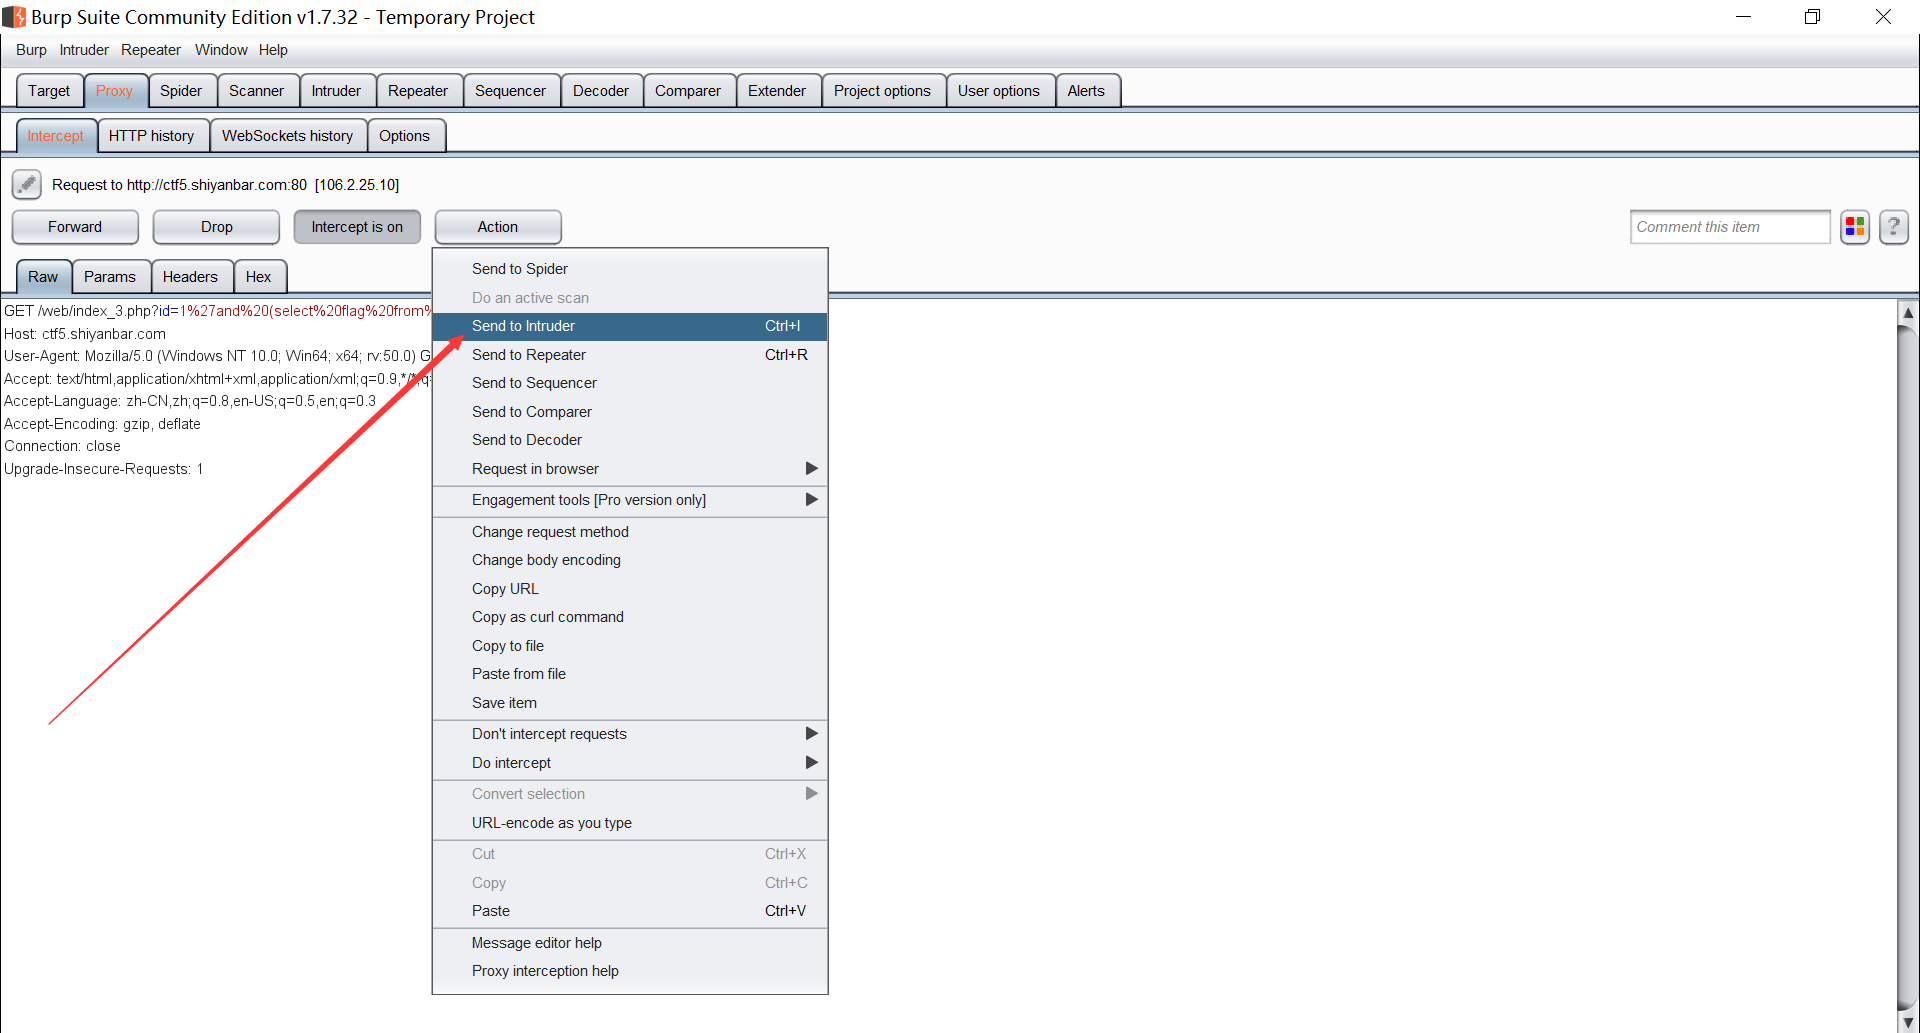1920x1033 pixels.
Task: Click the question mark help icon
Action: [1893, 227]
